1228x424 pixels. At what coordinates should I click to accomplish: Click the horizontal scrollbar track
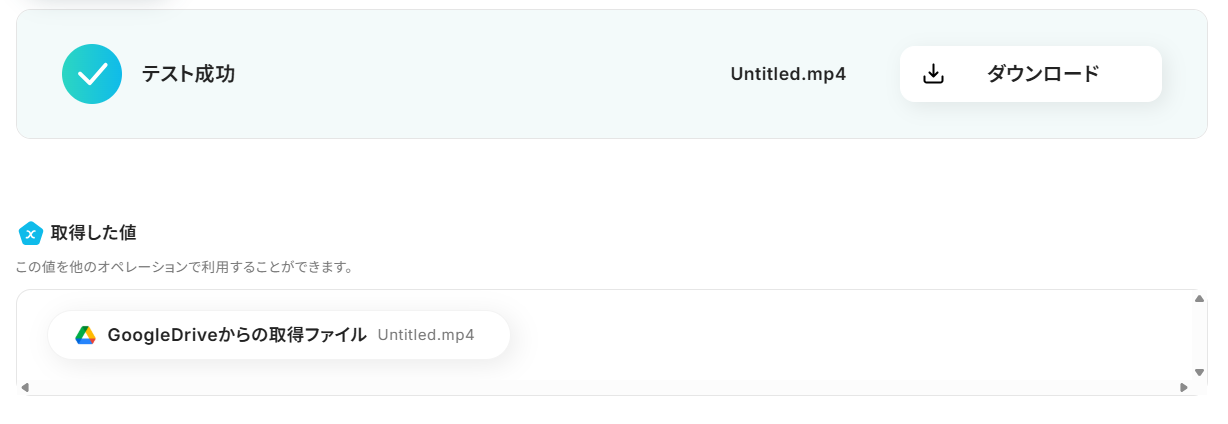click(x=600, y=387)
